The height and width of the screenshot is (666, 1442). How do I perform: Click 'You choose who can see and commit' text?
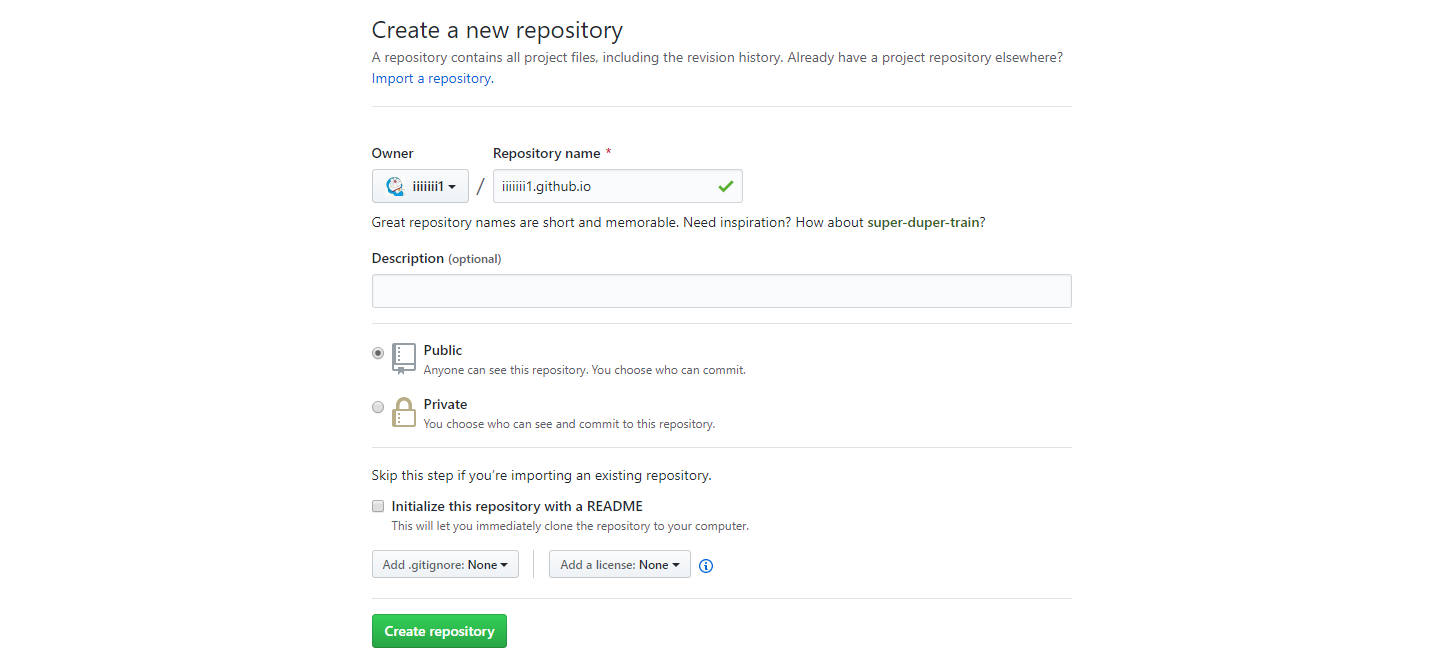point(569,424)
